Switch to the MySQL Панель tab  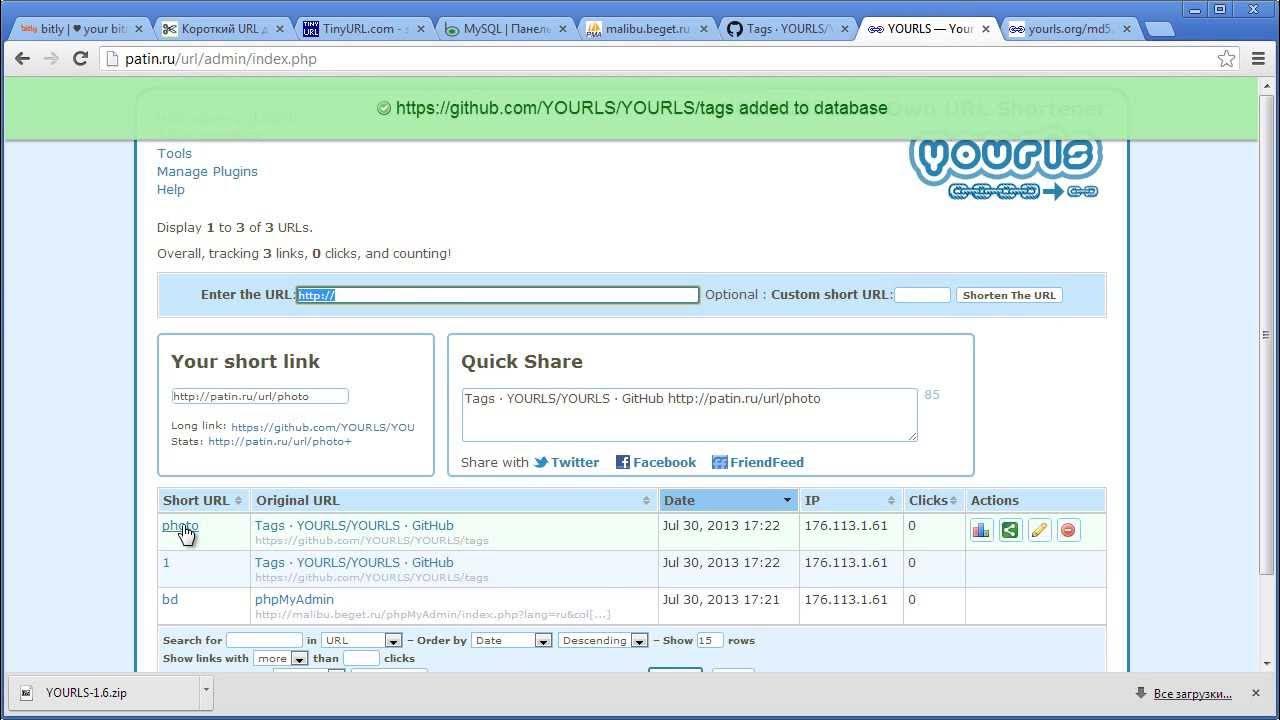coord(506,29)
